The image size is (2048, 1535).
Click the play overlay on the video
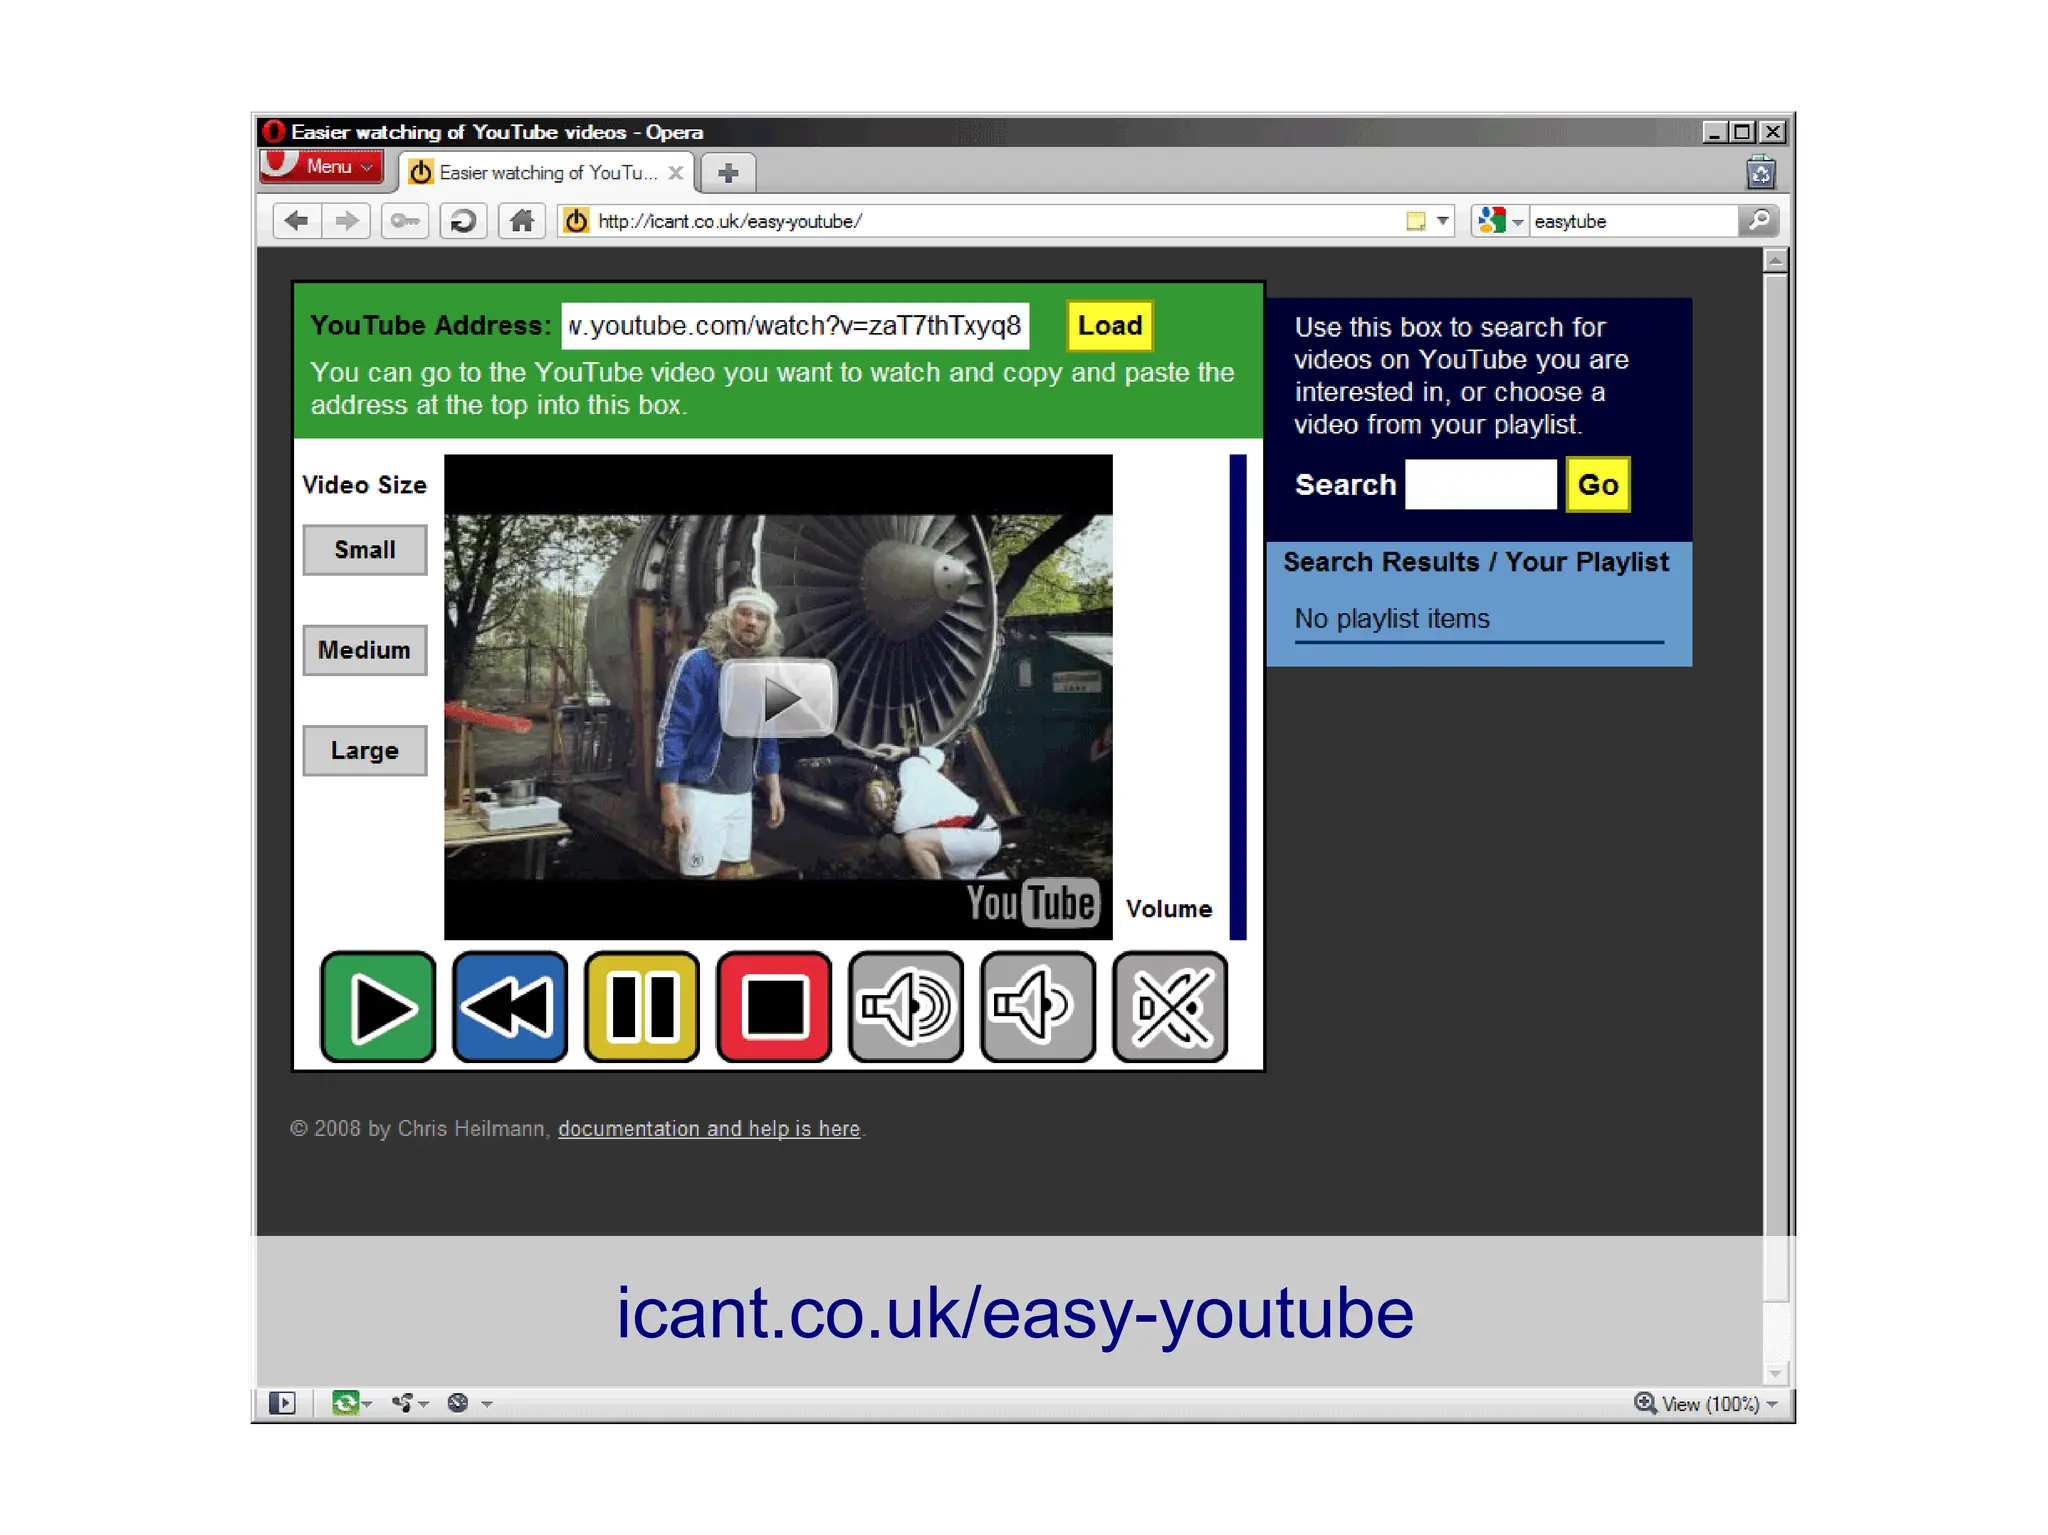coord(778,698)
